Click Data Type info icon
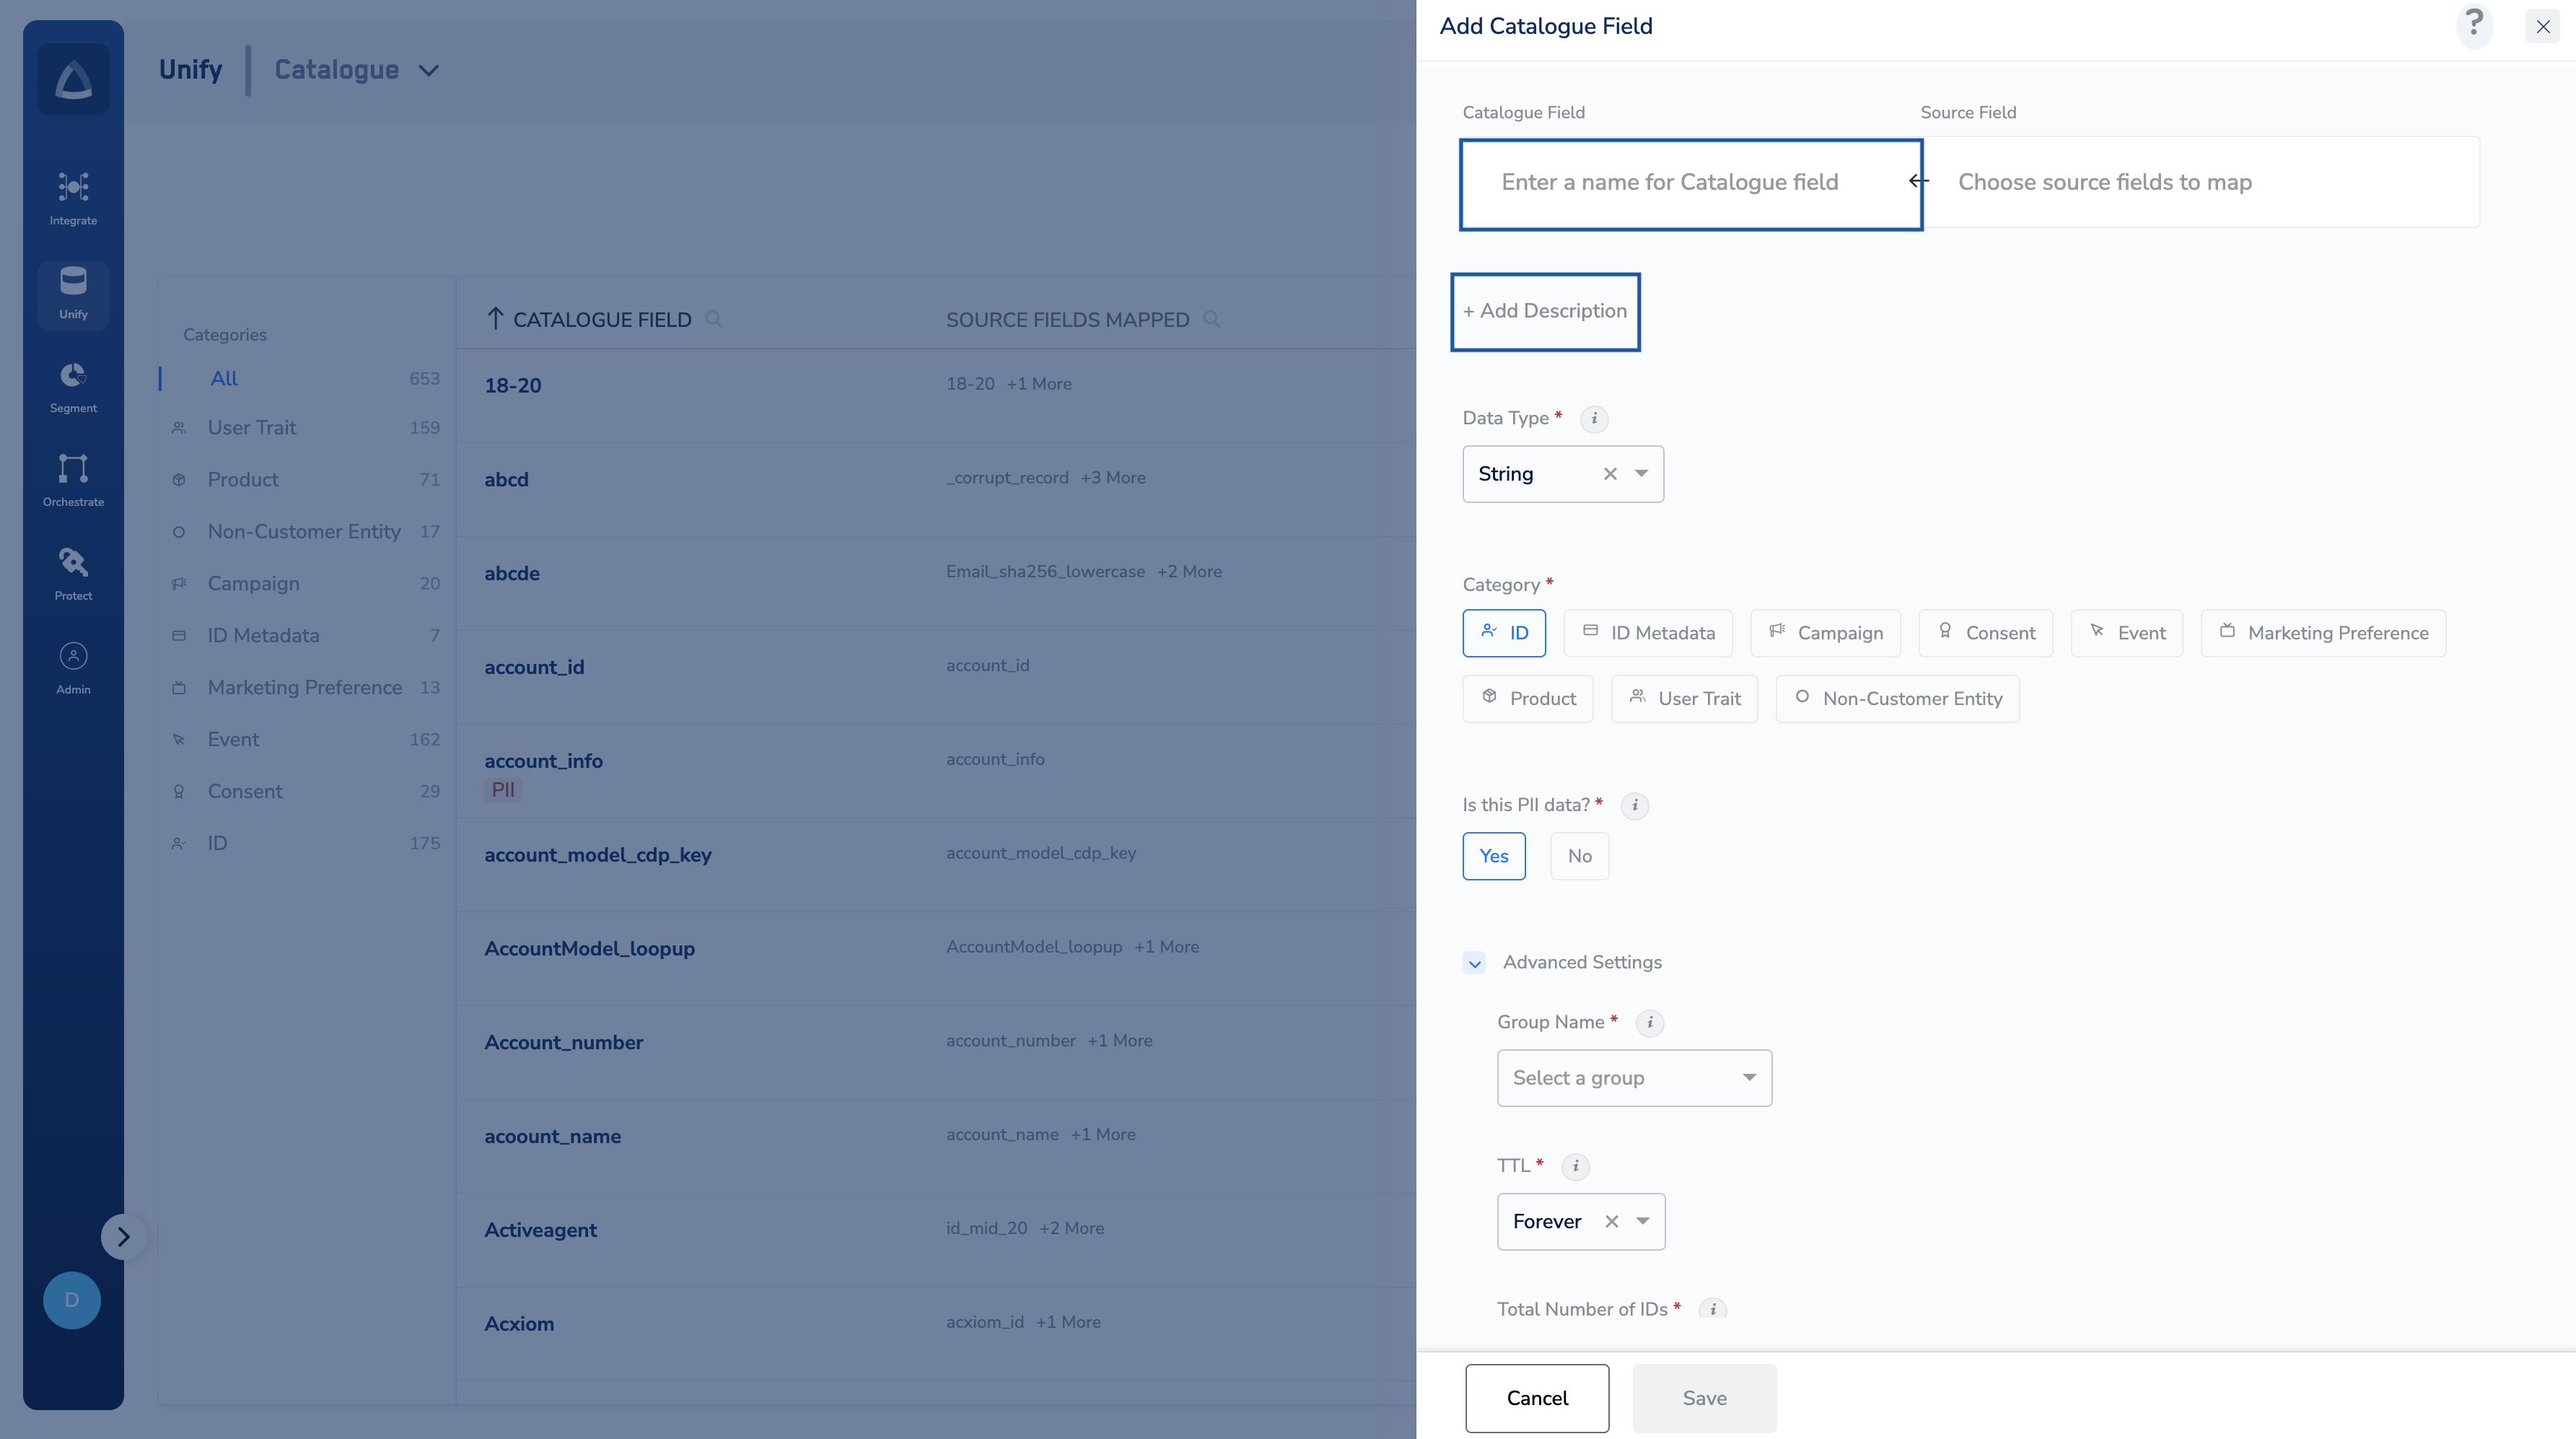 pyautogui.click(x=1594, y=419)
